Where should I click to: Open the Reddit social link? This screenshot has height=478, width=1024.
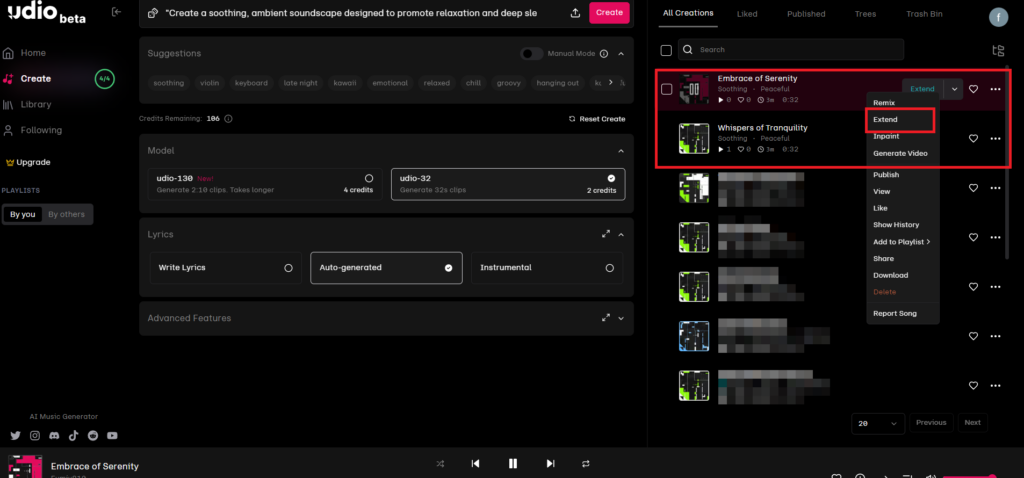pyautogui.click(x=93, y=436)
